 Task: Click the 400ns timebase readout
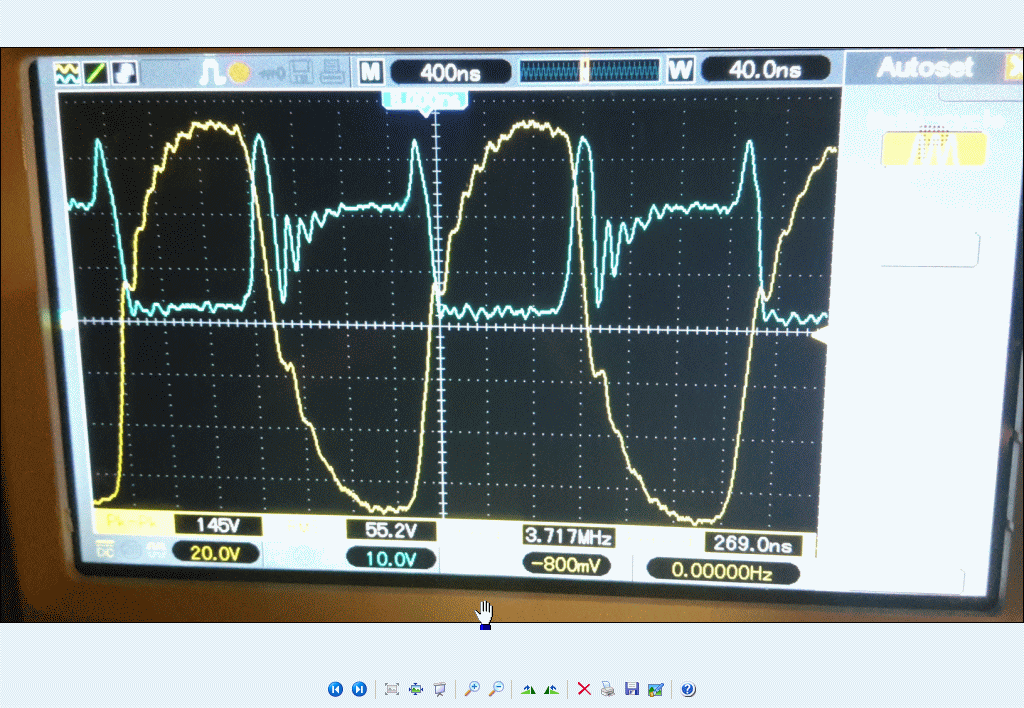449,72
